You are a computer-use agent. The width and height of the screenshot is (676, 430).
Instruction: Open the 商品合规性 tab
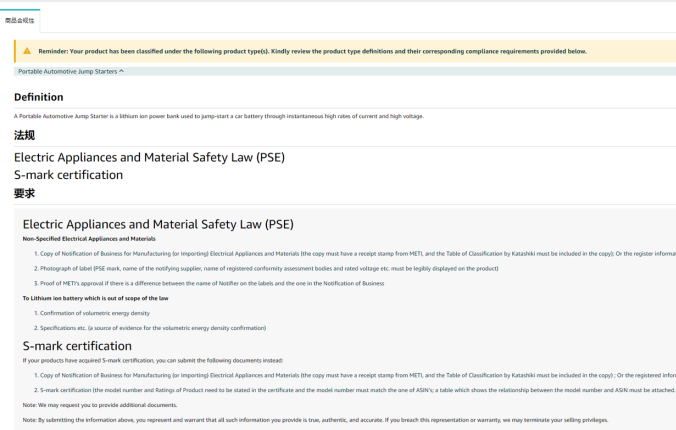[20, 20]
